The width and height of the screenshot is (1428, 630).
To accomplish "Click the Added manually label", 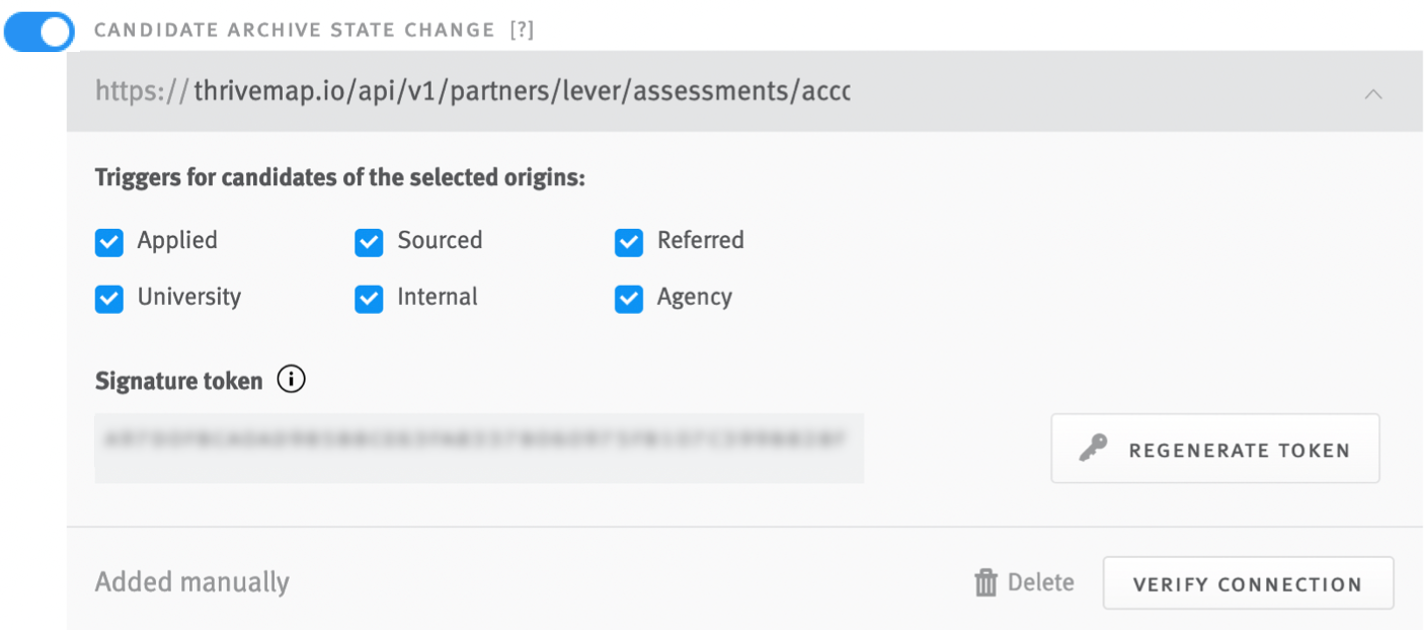I will [x=191, y=581].
